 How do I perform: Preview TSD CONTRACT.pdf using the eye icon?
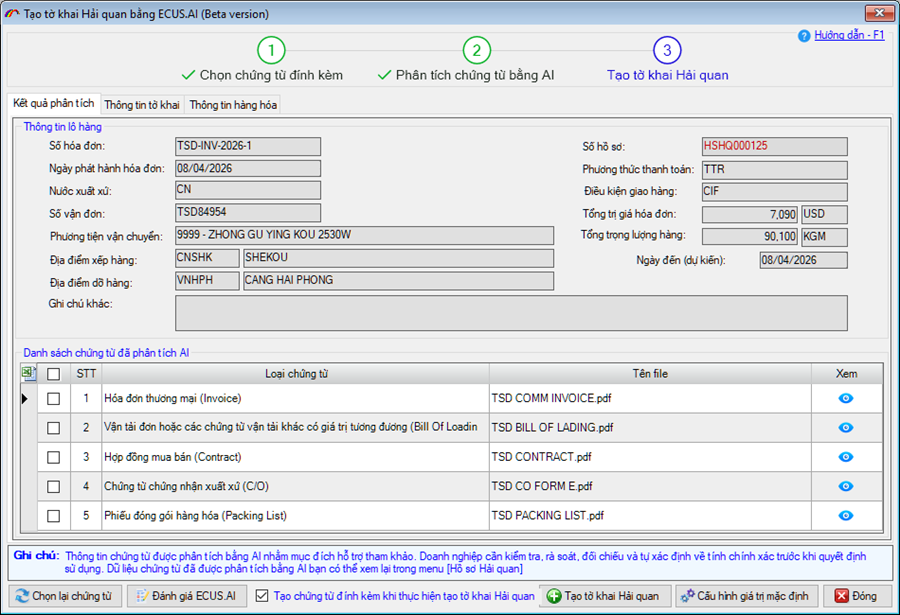pyautogui.click(x=845, y=457)
